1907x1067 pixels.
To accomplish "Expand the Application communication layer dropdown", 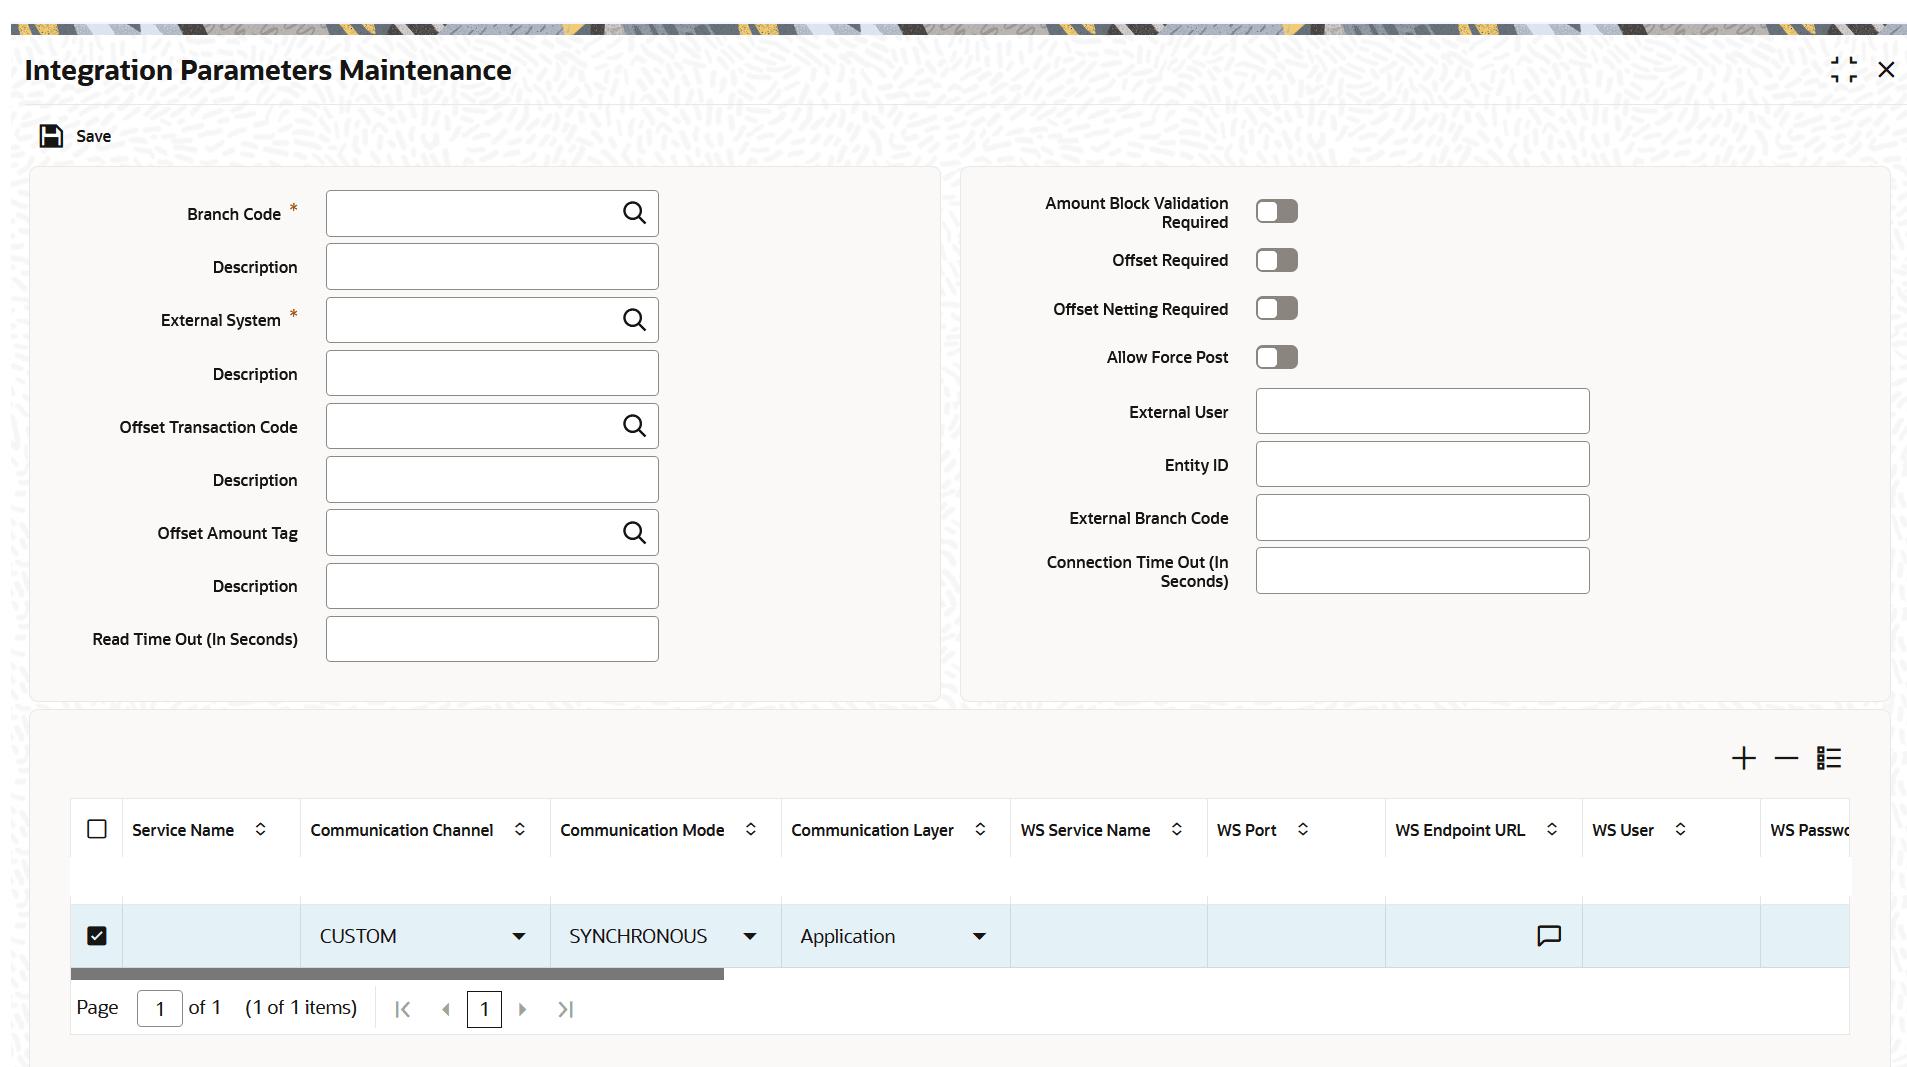I will point(979,937).
